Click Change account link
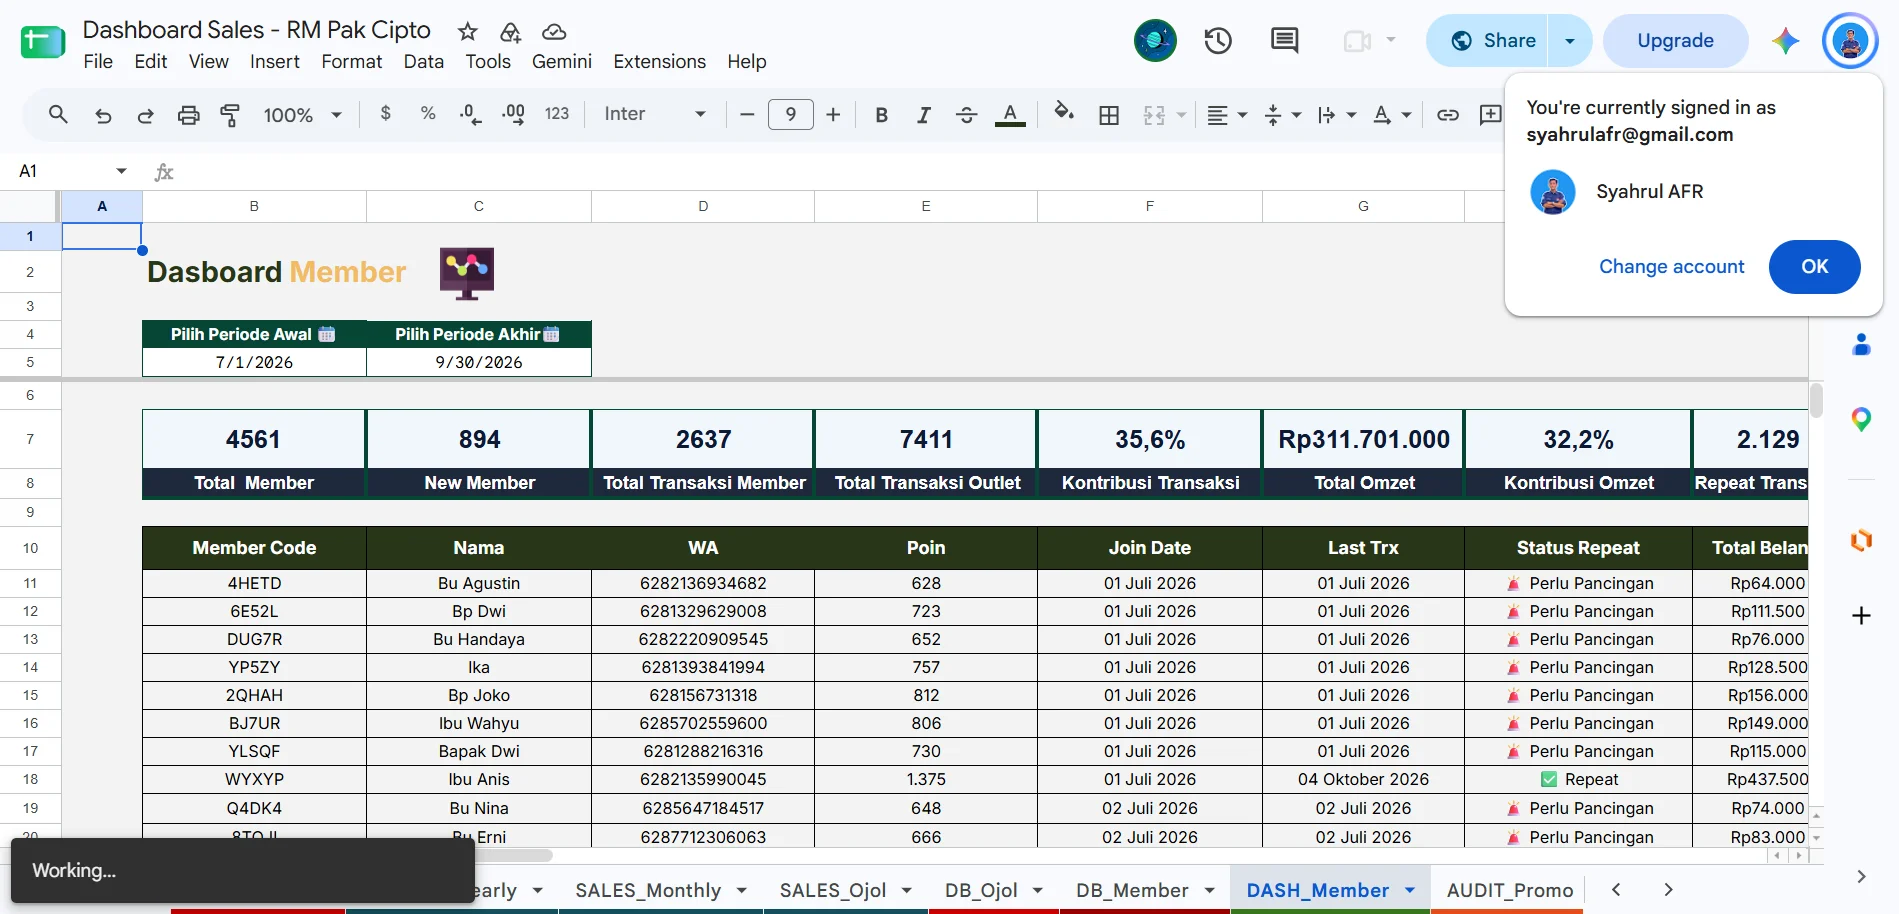The width and height of the screenshot is (1899, 914). [1672, 267]
